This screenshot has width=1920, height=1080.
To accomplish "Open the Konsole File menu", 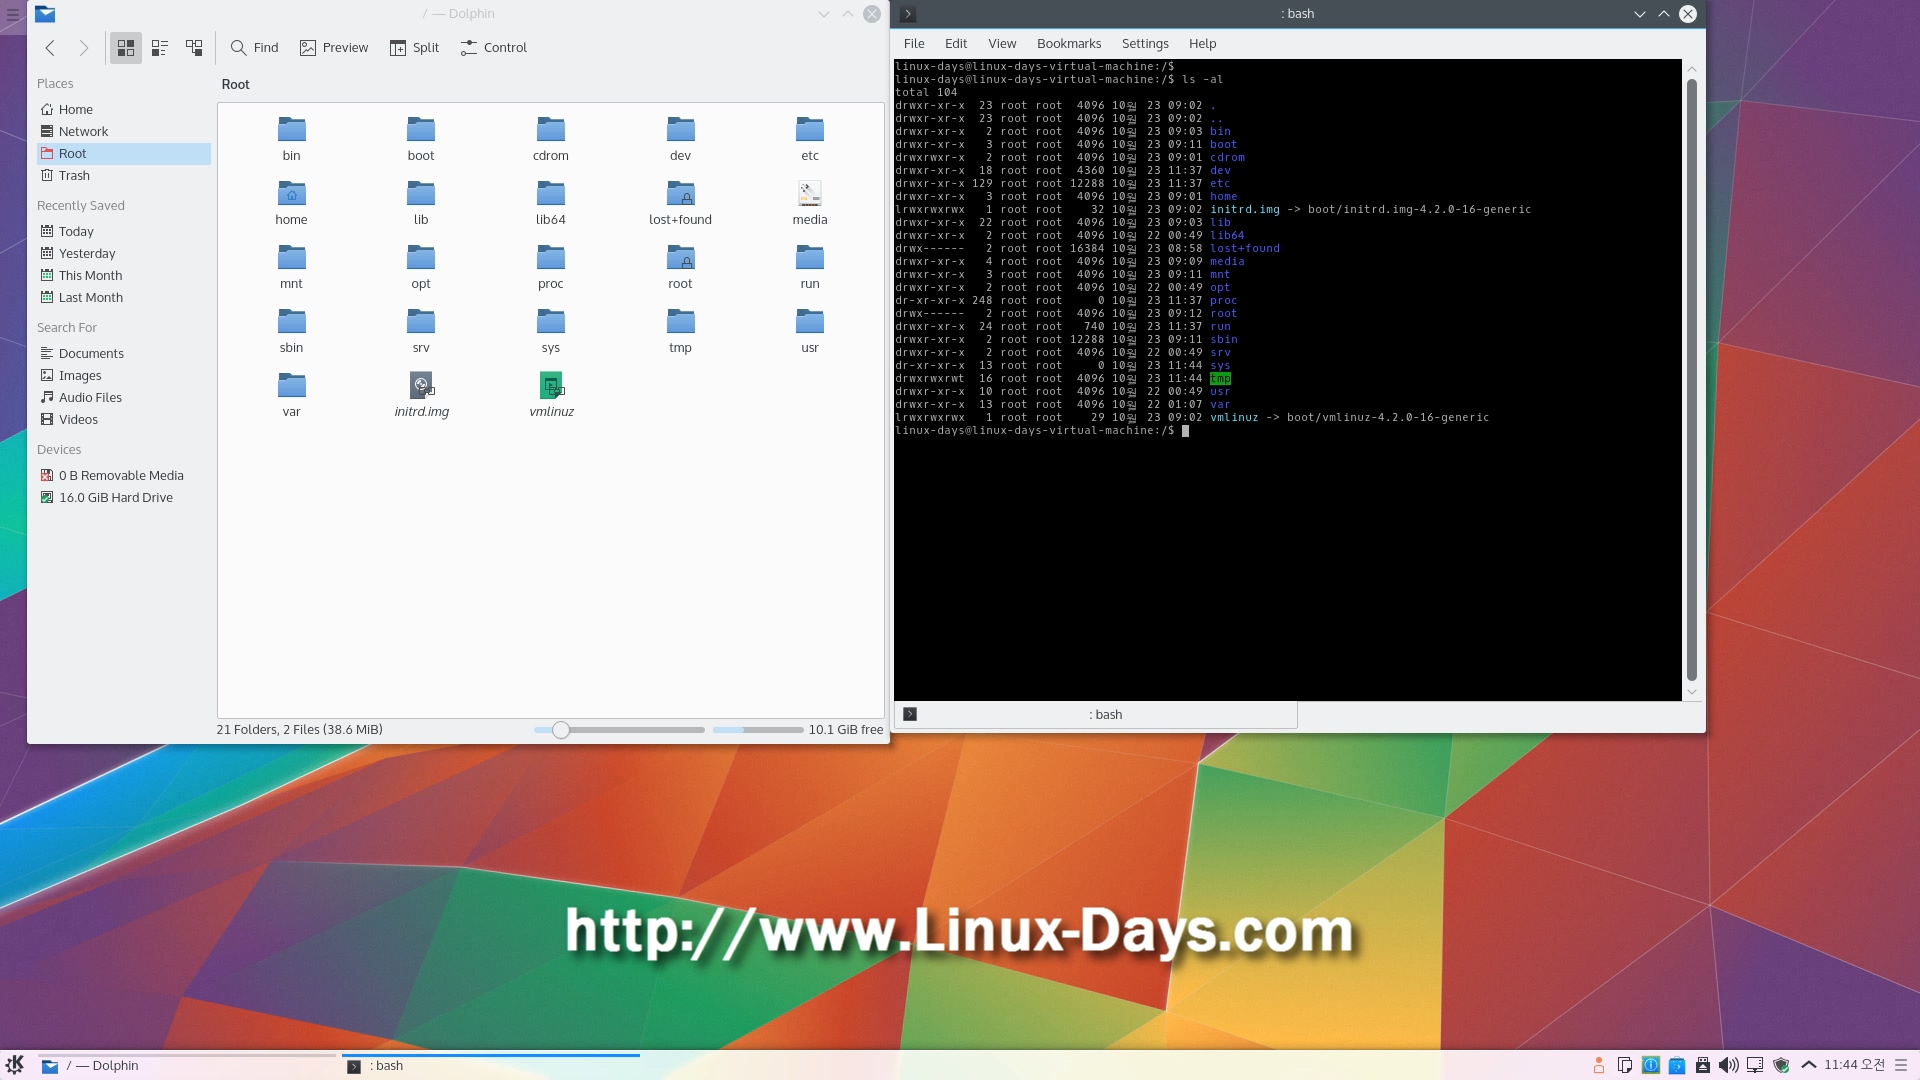I will pos(914,44).
